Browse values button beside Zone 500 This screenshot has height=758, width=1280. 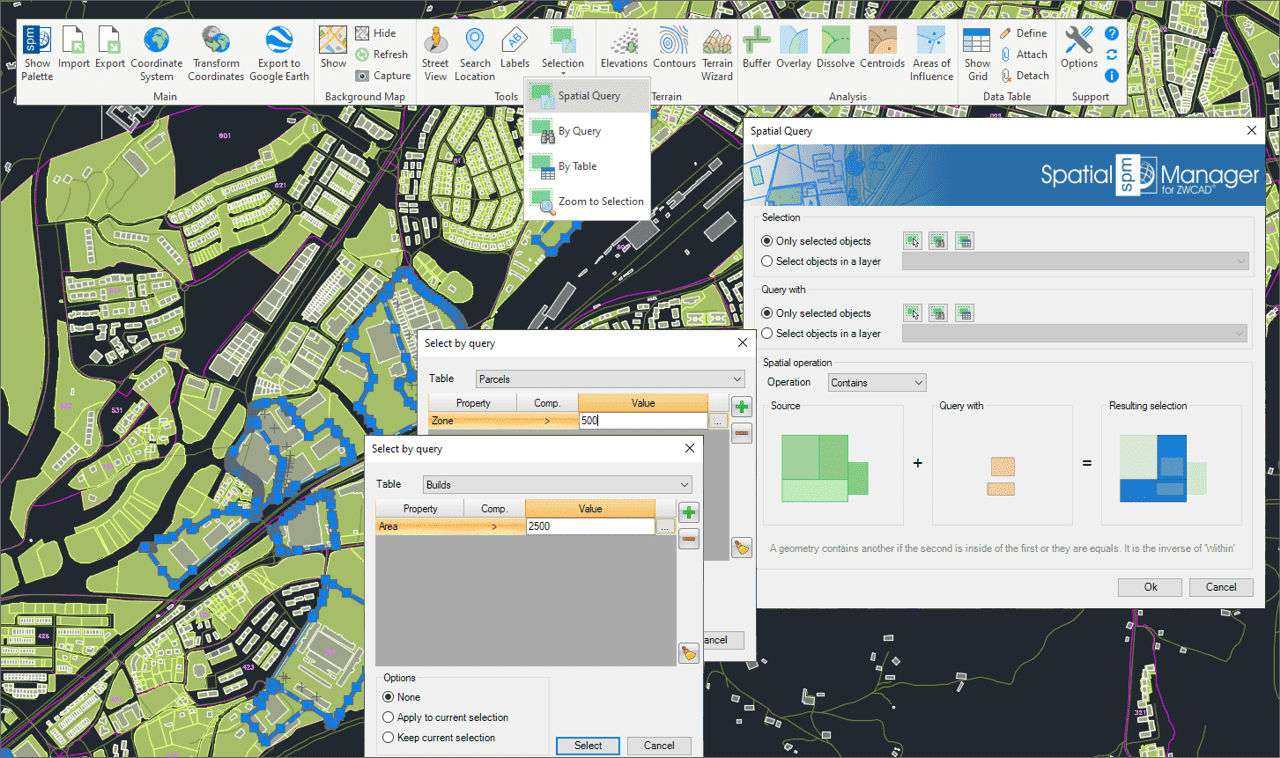click(x=718, y=421)
